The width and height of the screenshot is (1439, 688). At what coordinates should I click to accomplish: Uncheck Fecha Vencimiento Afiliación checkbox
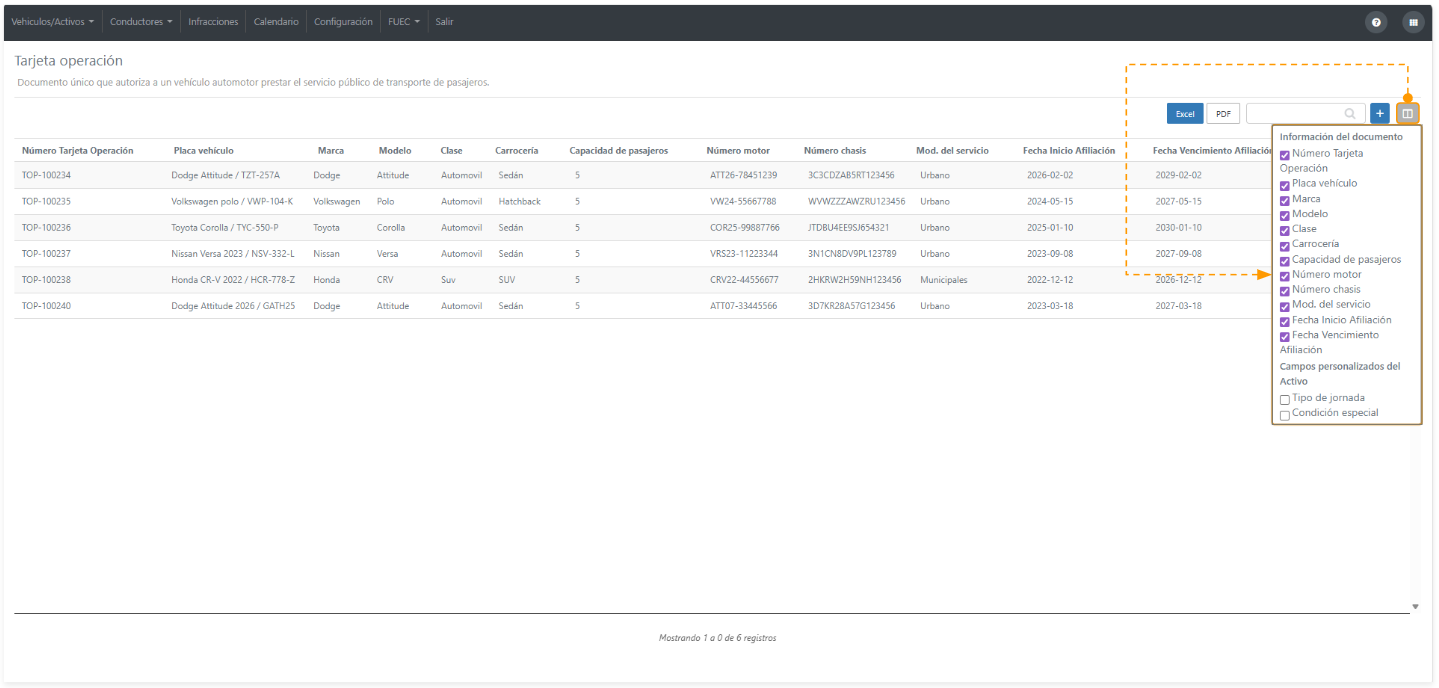[x=1285, y=337]
